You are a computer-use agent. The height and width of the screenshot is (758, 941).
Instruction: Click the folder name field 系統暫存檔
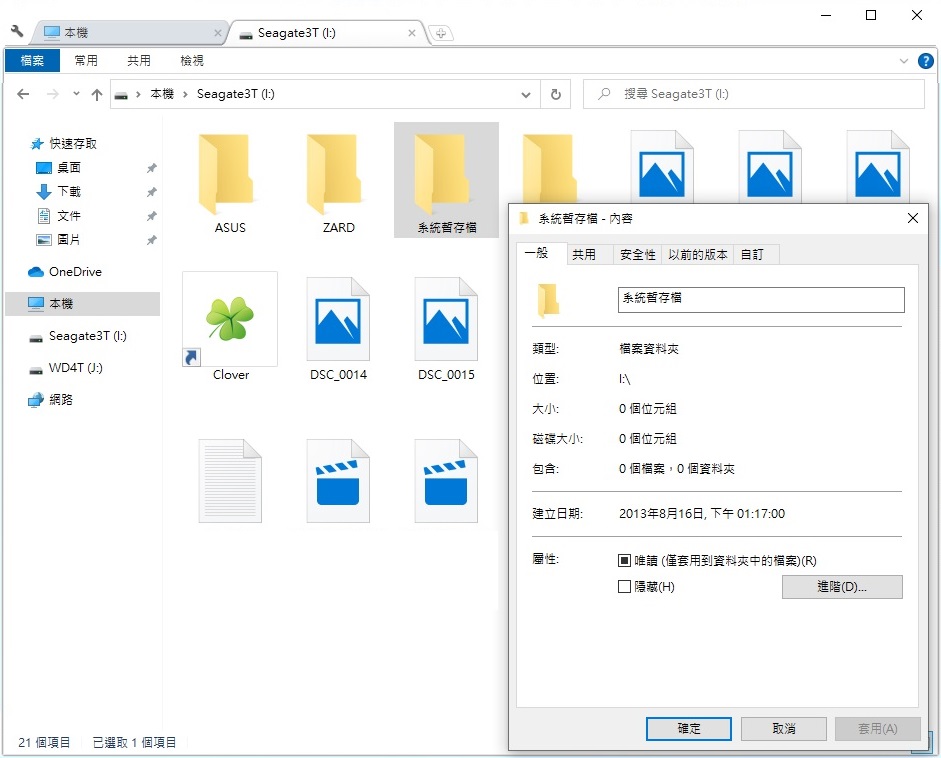(761, 299)
